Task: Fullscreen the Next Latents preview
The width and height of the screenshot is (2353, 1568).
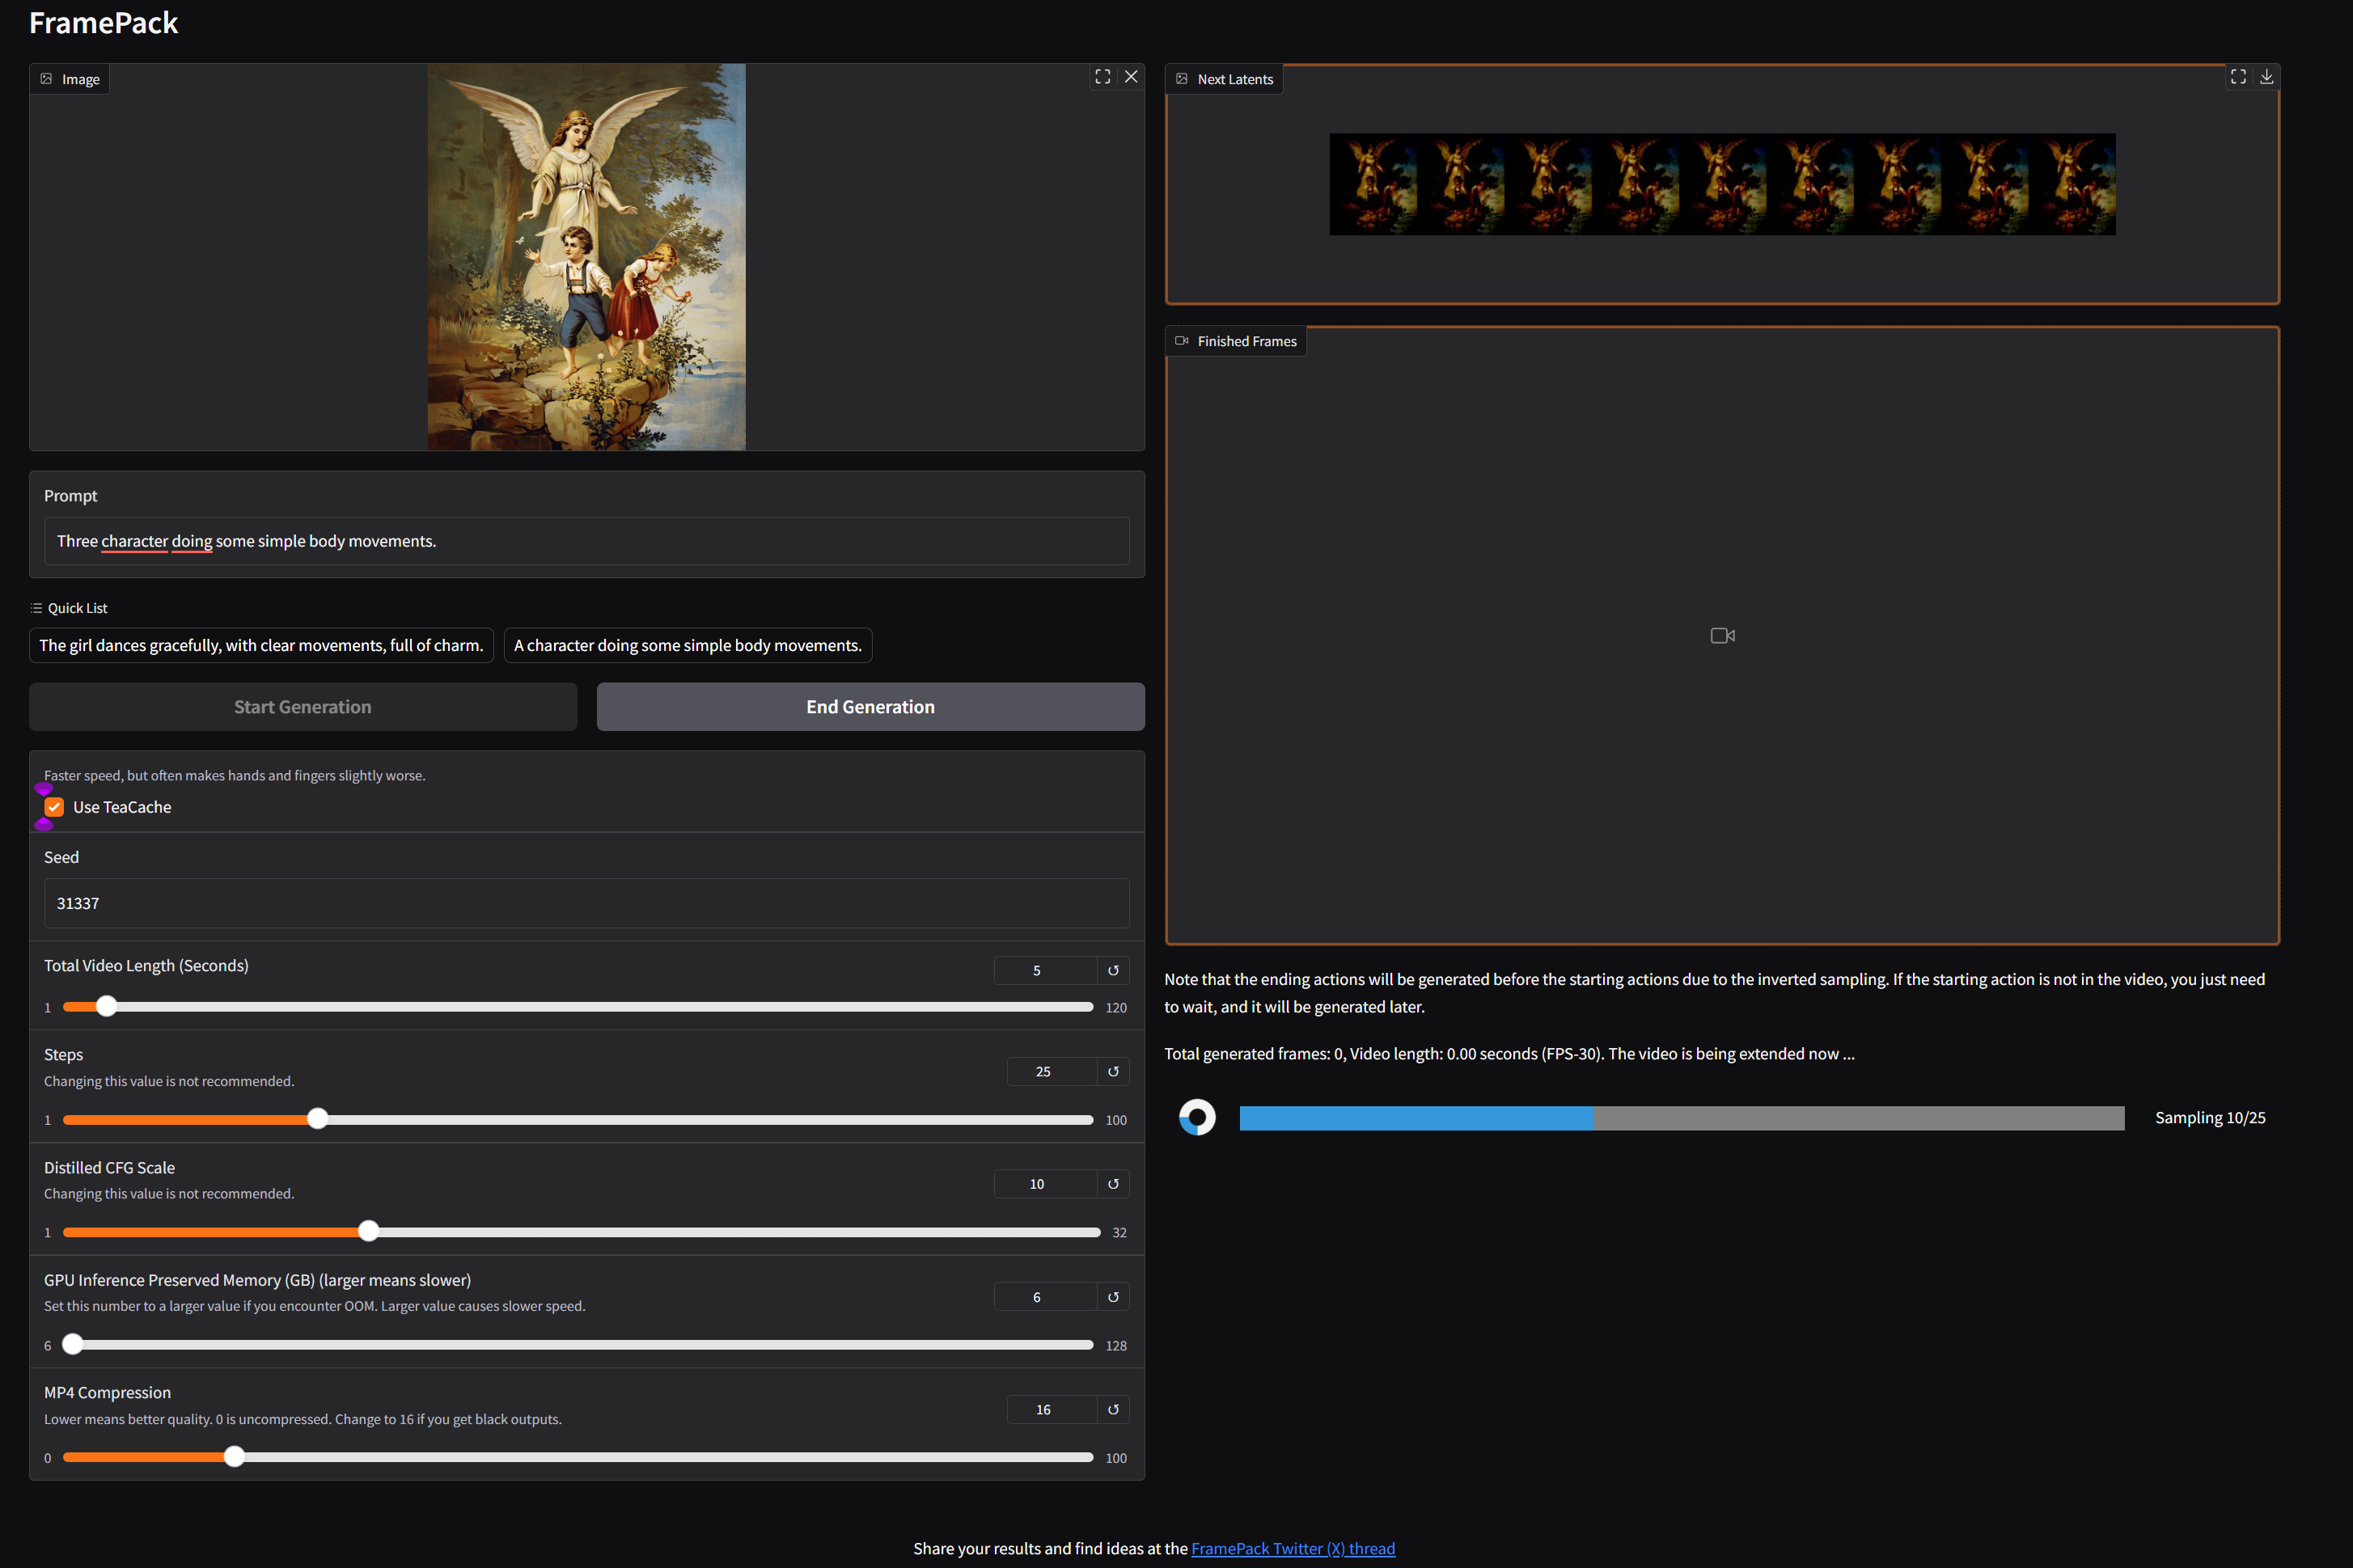Action: coord(2238,77)
